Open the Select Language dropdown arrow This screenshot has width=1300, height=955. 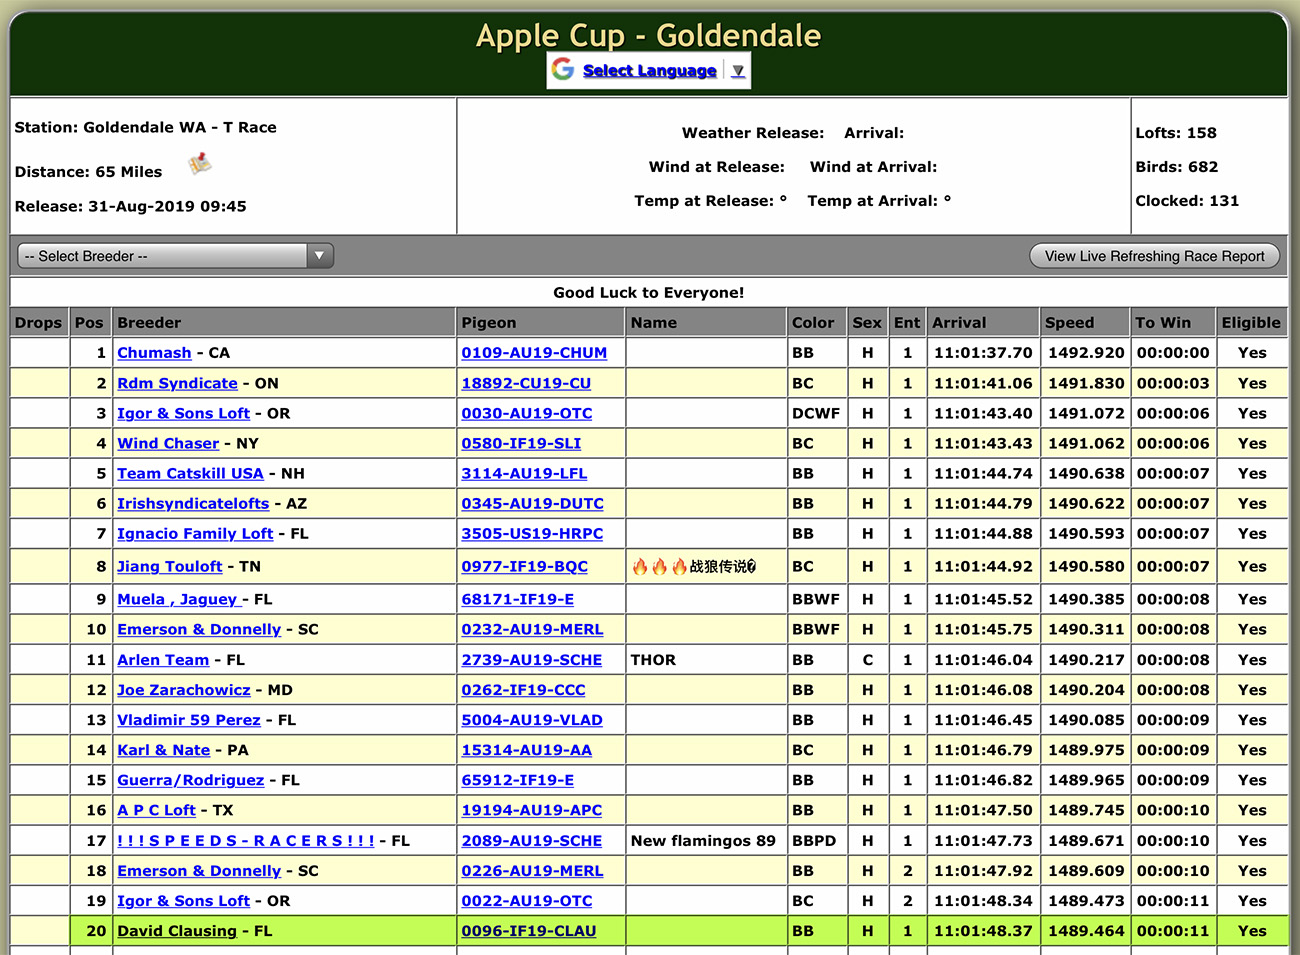point(738,71)
